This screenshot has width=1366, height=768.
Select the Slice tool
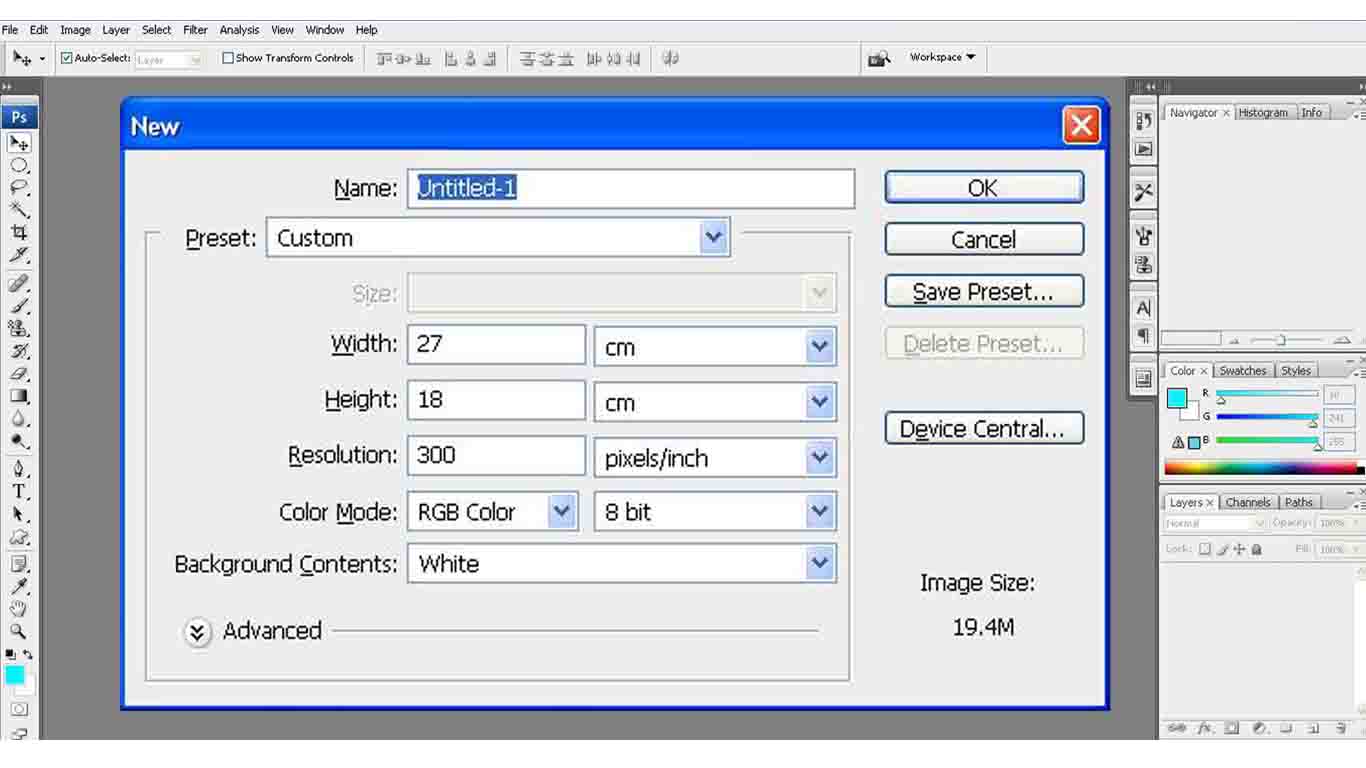click(19, 254)
